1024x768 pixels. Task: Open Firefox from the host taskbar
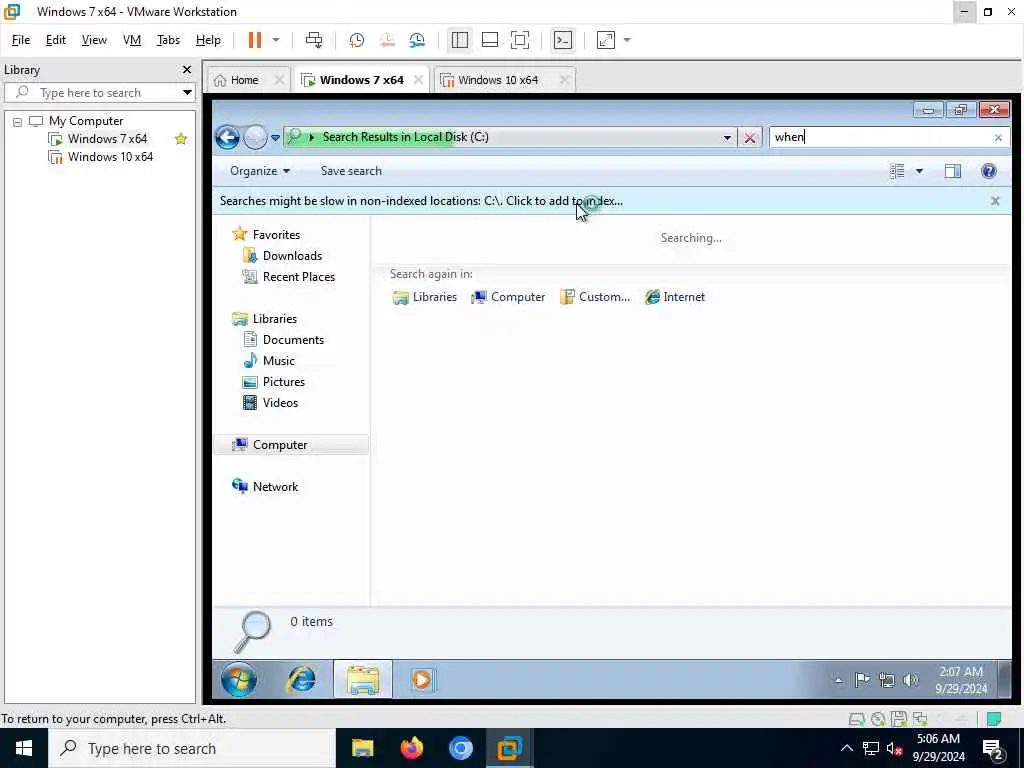411,748
